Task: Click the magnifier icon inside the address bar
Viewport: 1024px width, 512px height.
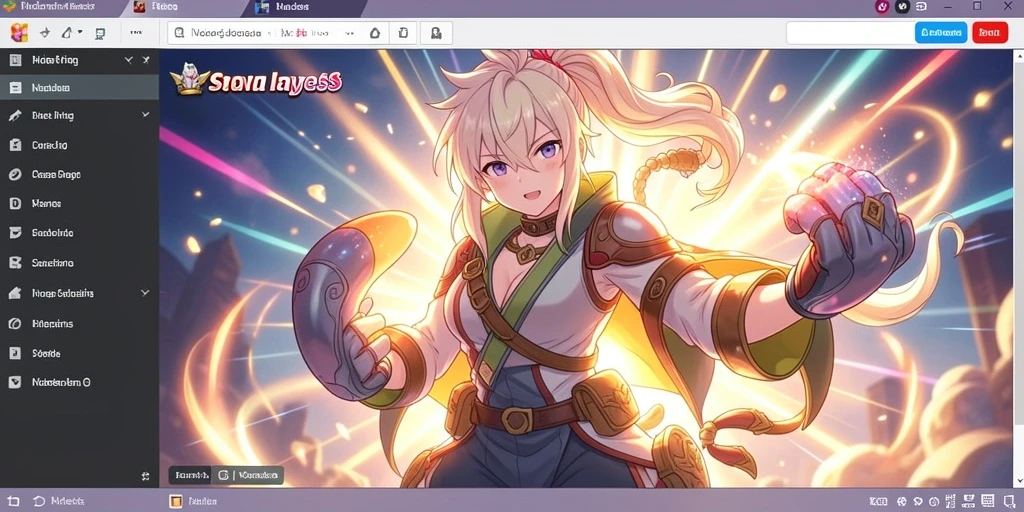Action: [180, 33]
